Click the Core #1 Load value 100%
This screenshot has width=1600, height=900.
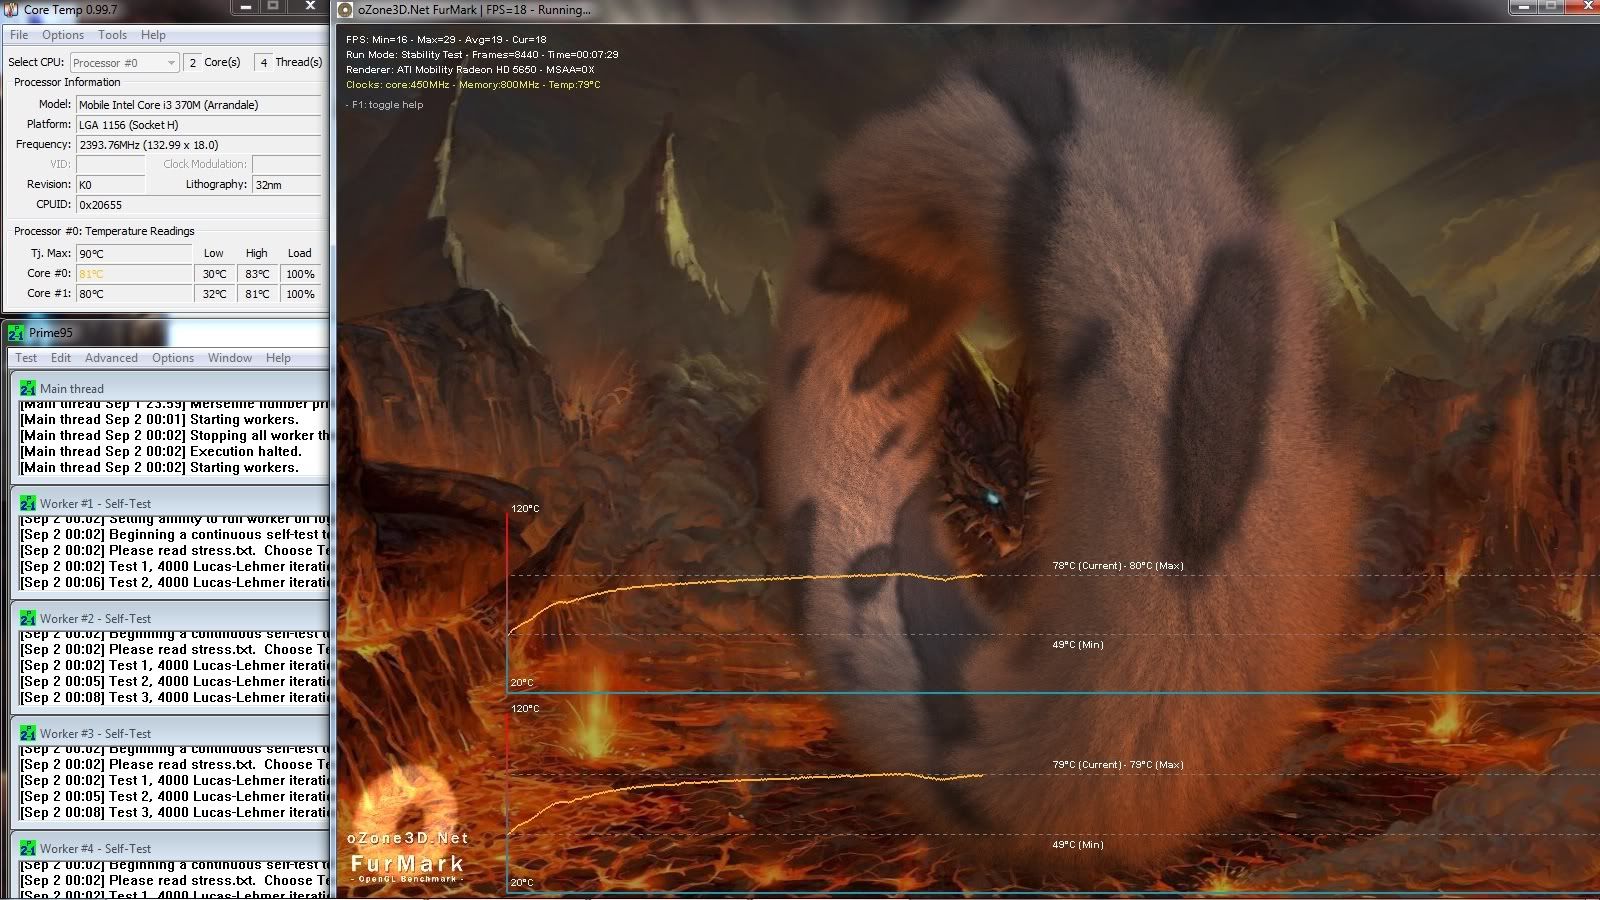point(300,294)
